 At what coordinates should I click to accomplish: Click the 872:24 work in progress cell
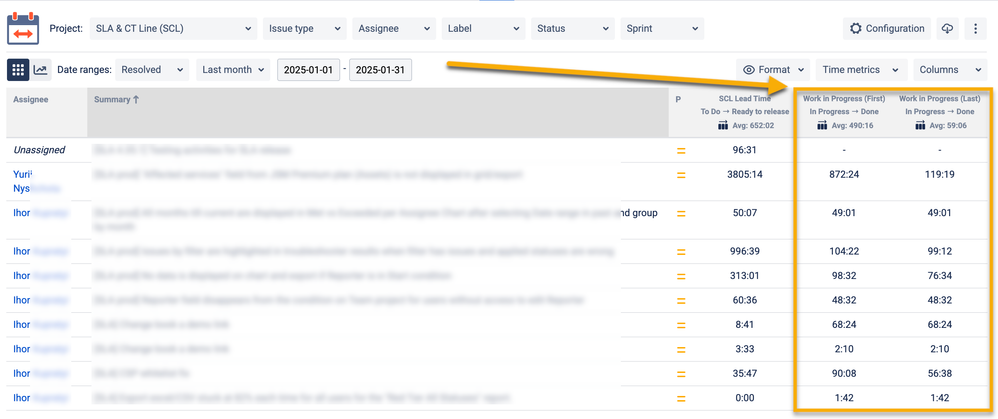point(843,174)
